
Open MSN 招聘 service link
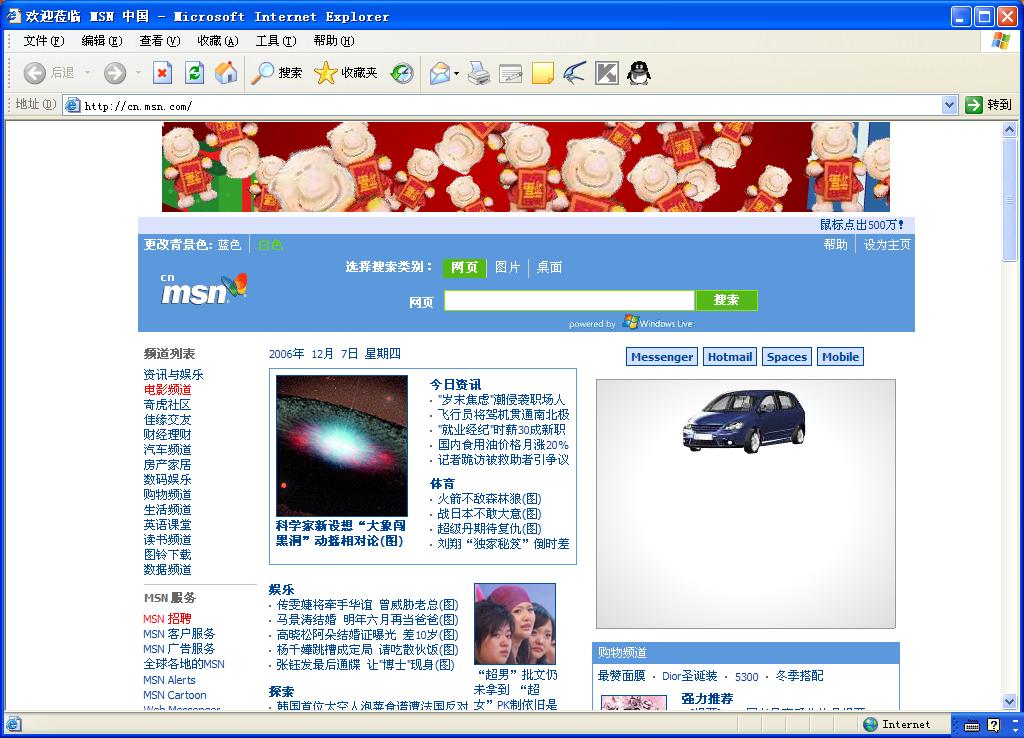(x=167, y=618)
